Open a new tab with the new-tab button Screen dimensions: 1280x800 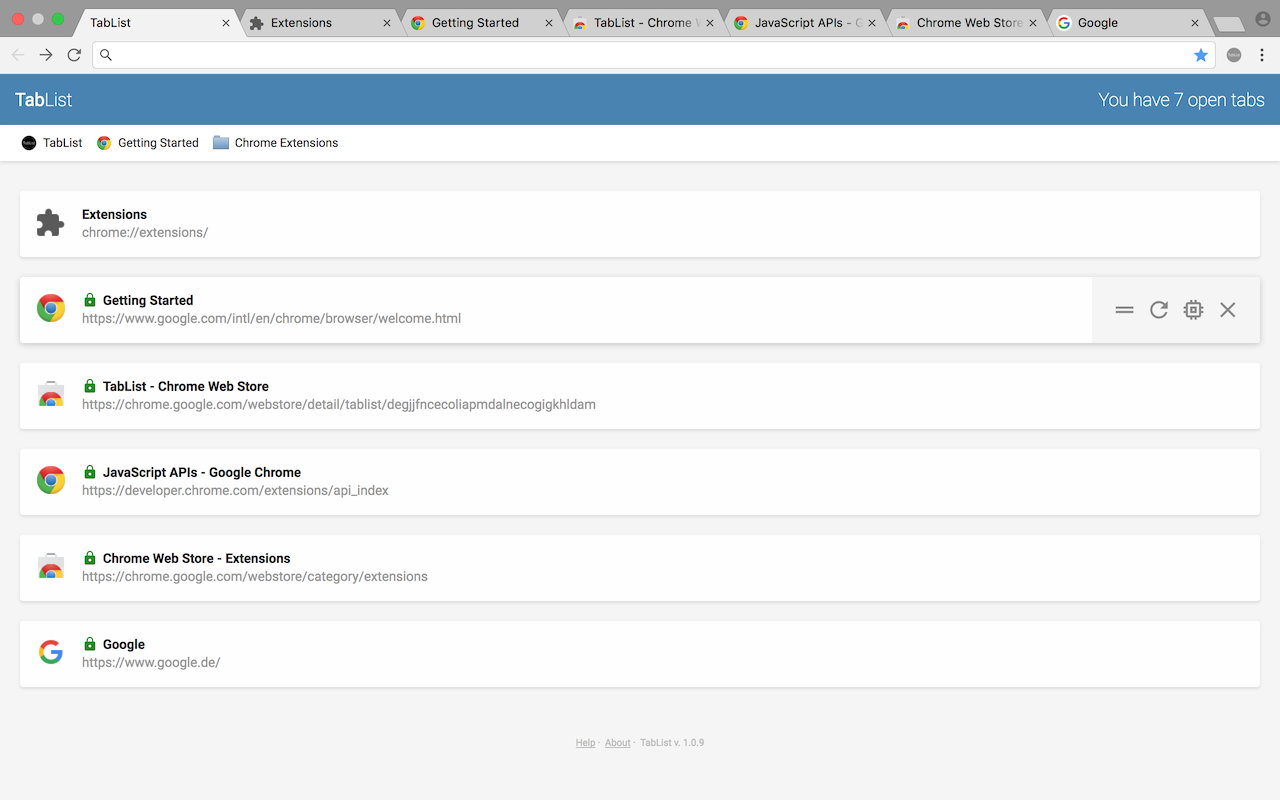pos(1228,24)
